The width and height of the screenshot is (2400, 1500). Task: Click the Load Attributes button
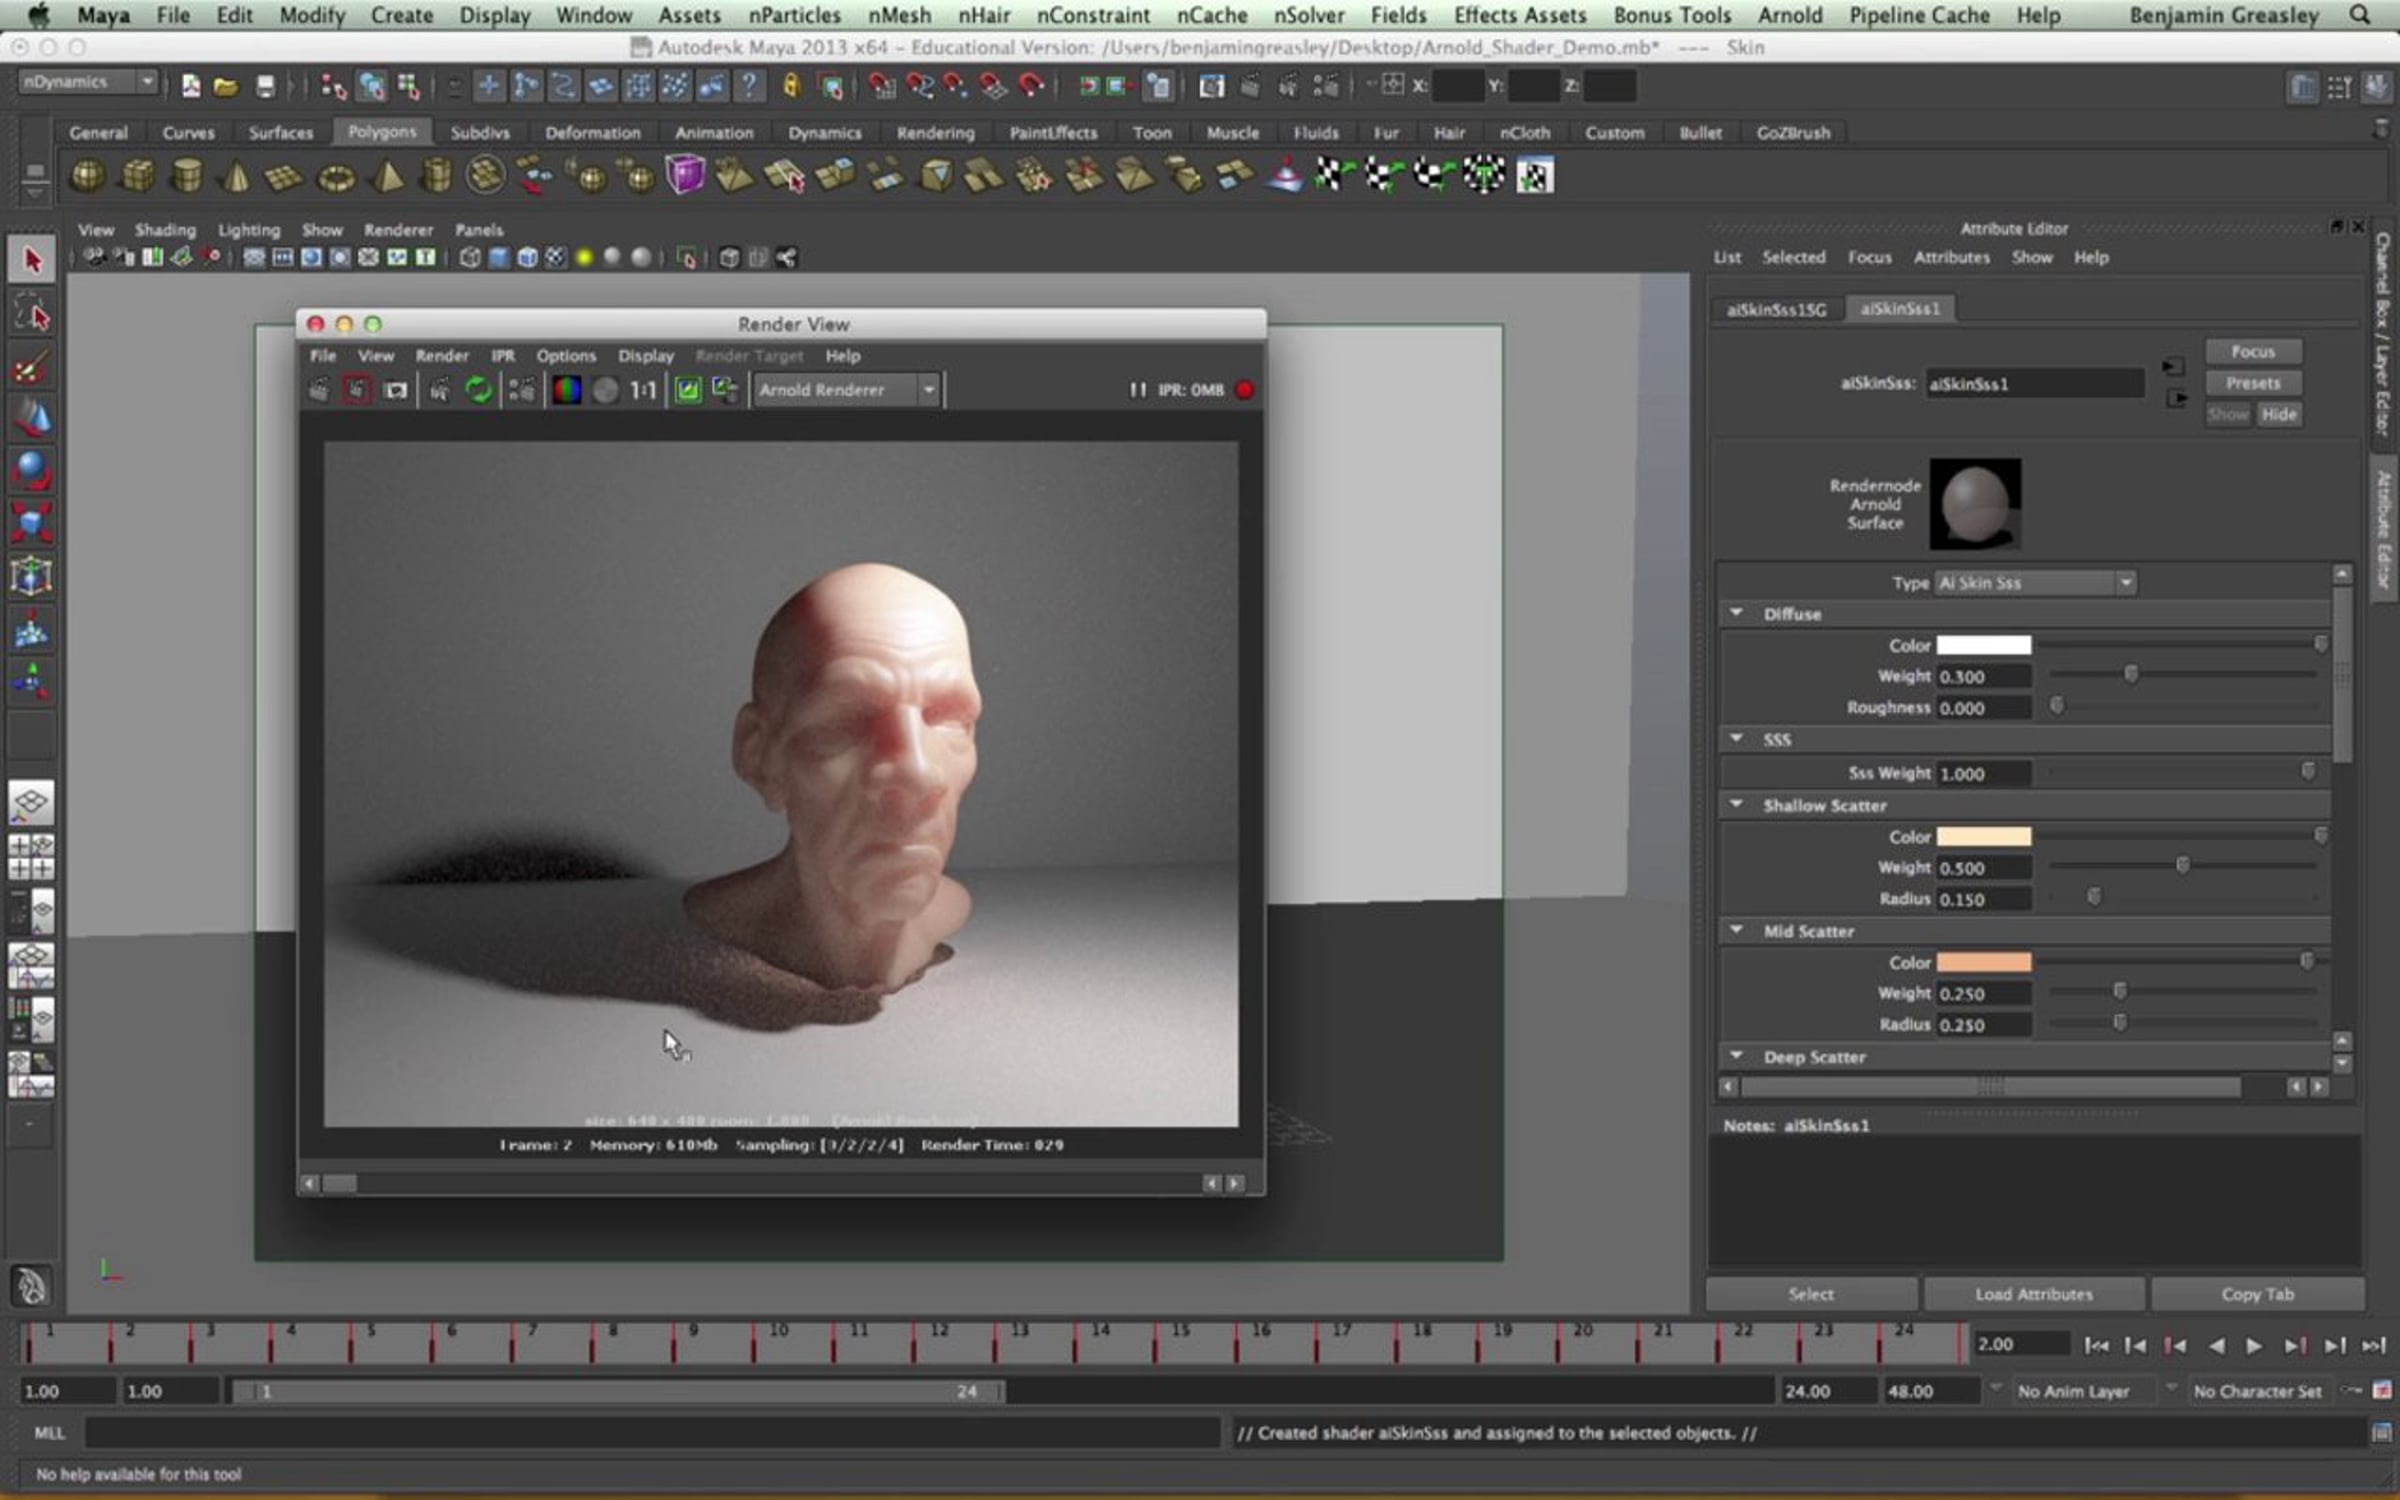2034,1294
